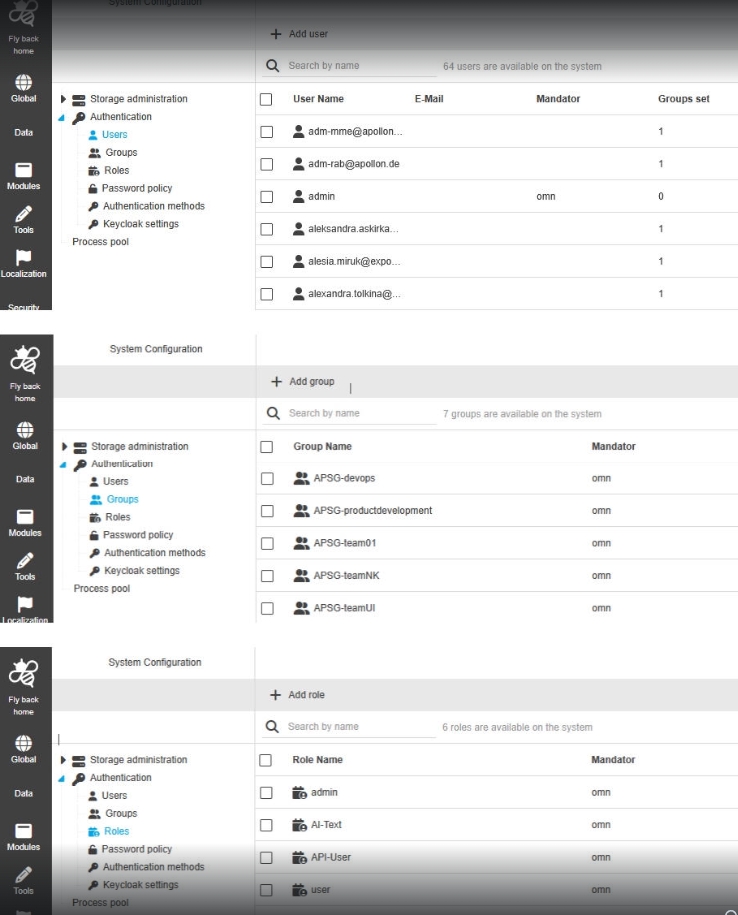This screenshot has height=915, width=738.
Task: Tick the checkbox for the admin user row
Action: (x=266, y=197)
